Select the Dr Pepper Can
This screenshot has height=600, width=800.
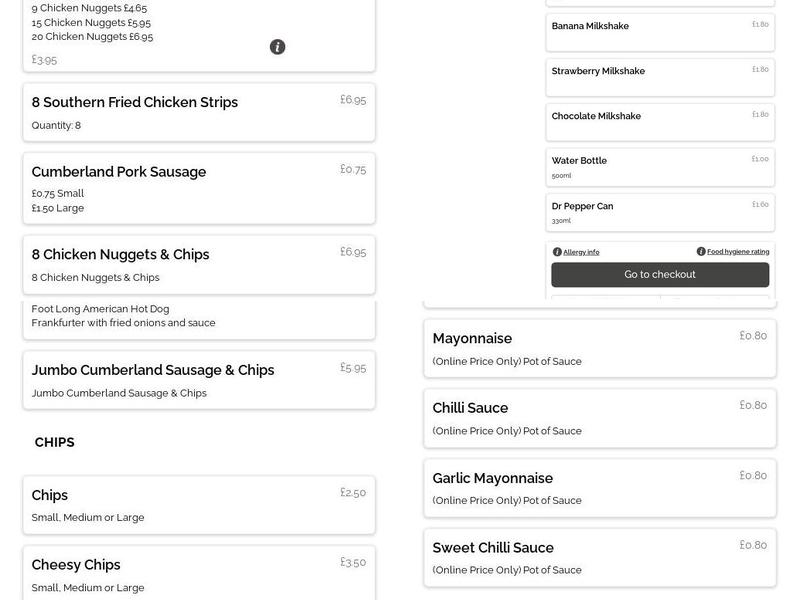(x=658, y=211)
